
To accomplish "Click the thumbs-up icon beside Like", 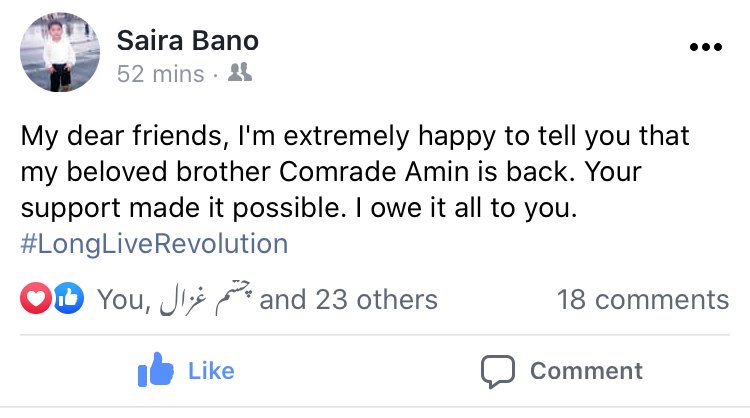I will [156, 372].
